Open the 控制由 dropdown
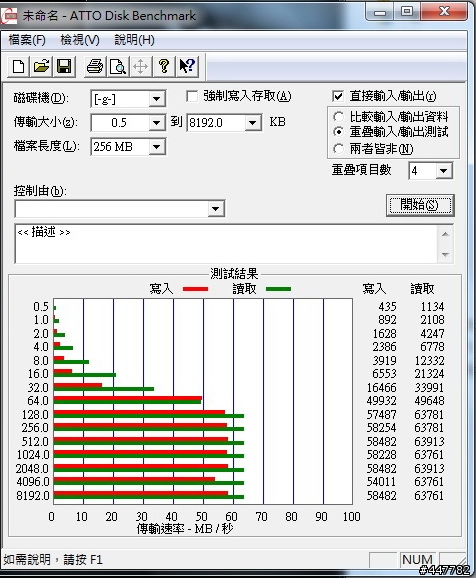The height and width of the screenshot is (578, 476). [x=216, y=209]
